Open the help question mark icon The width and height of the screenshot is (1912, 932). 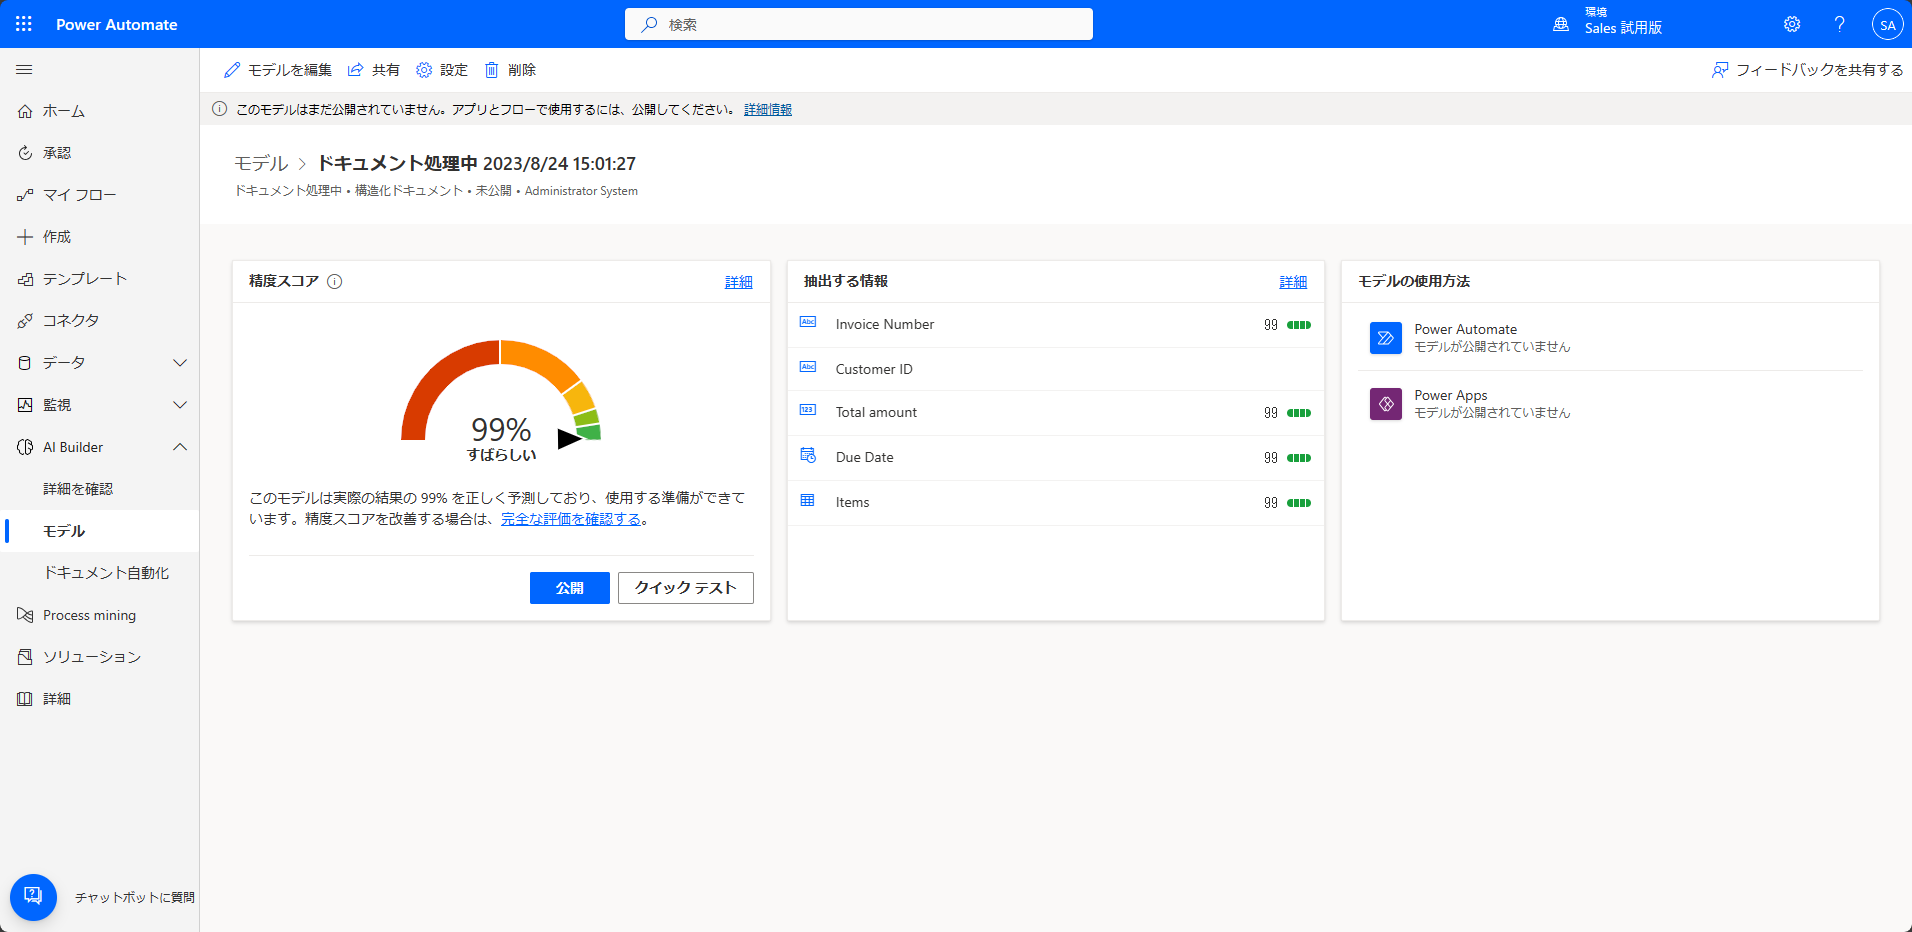pyautogui.click(x=1839, y=24)
